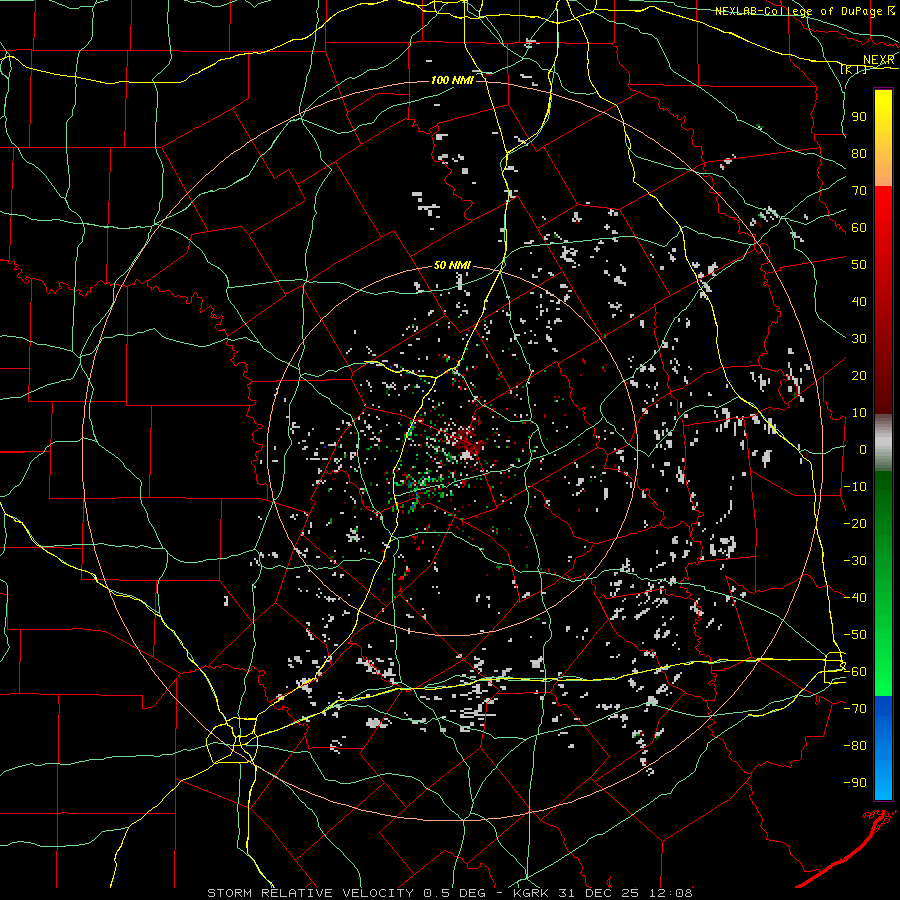Click the -90 scale value
The width and height of the screenshot is (900, 900).
(855, 783)
